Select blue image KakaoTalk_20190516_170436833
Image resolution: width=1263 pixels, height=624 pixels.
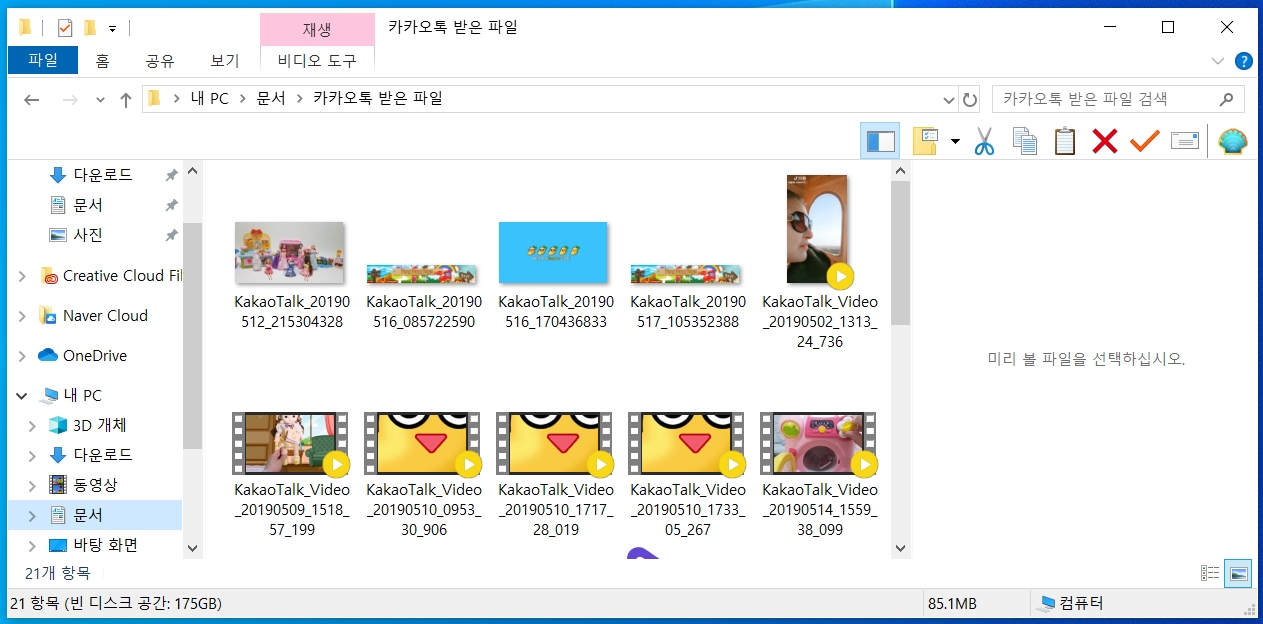click(553, 253)
